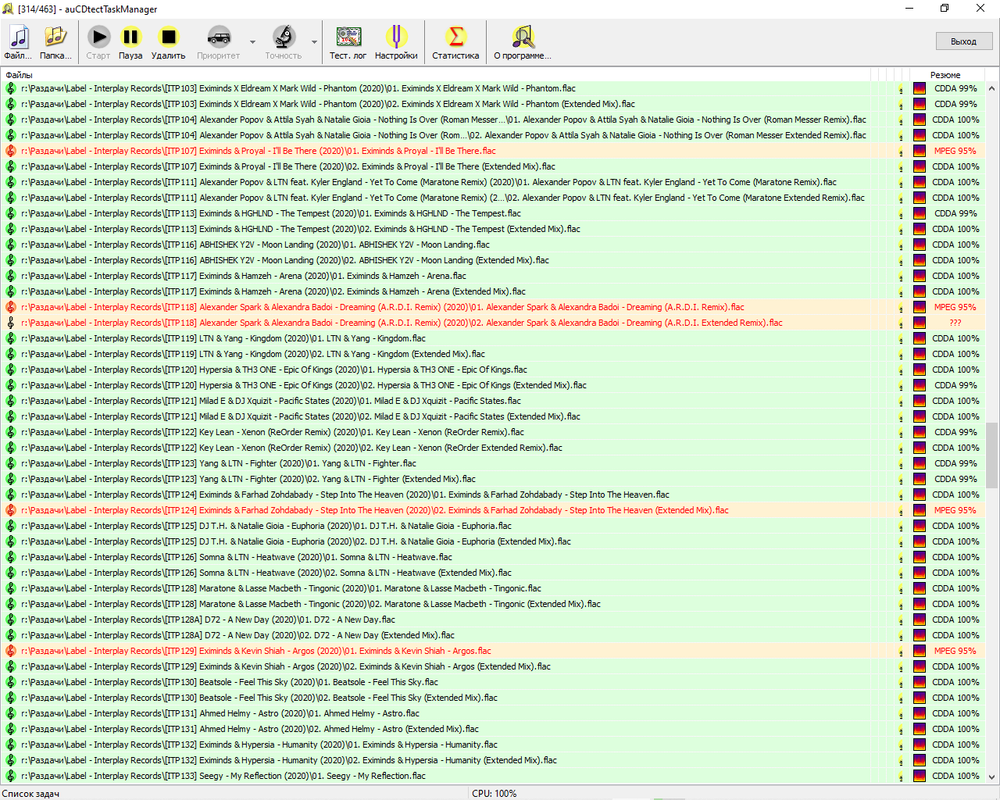Click spectrum icon of Dreaming (A.R.D.I. Remix).flac
This screenshot has width=1000, height=800.
[x=919, y=307]
